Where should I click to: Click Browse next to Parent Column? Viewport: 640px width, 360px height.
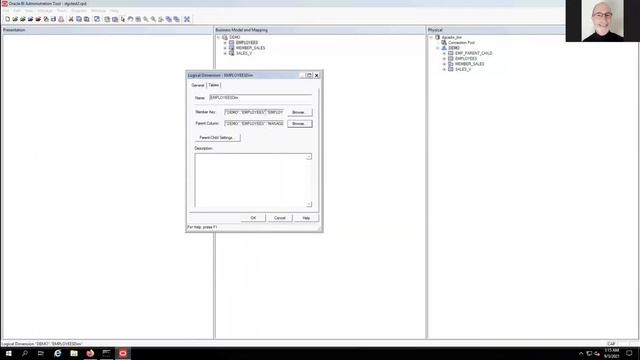click(x=300, y=124)
